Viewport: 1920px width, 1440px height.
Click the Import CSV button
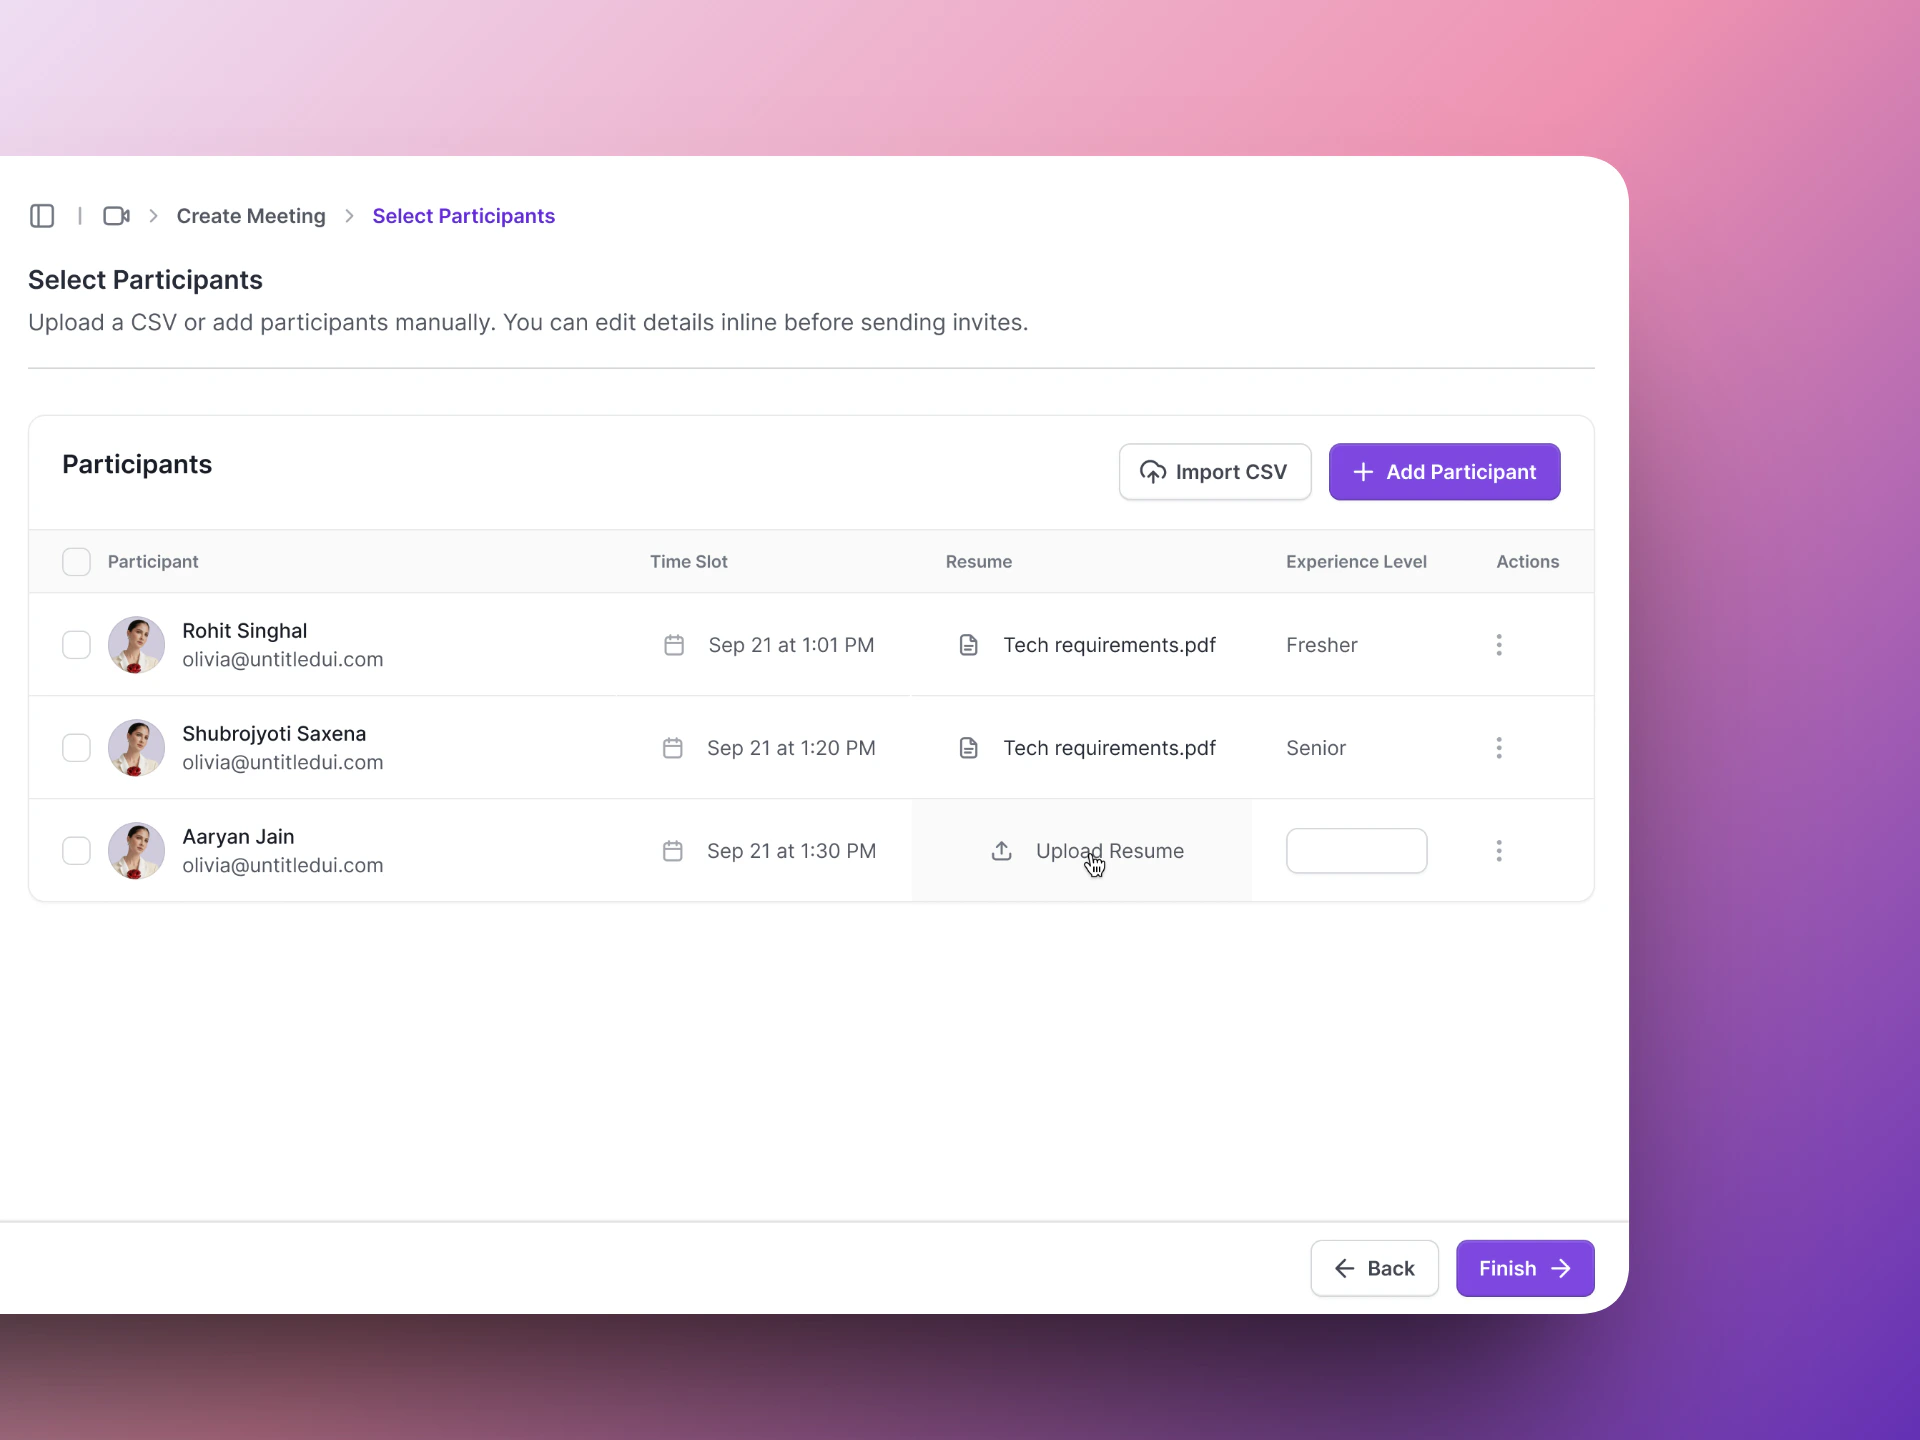point(1214,472)
